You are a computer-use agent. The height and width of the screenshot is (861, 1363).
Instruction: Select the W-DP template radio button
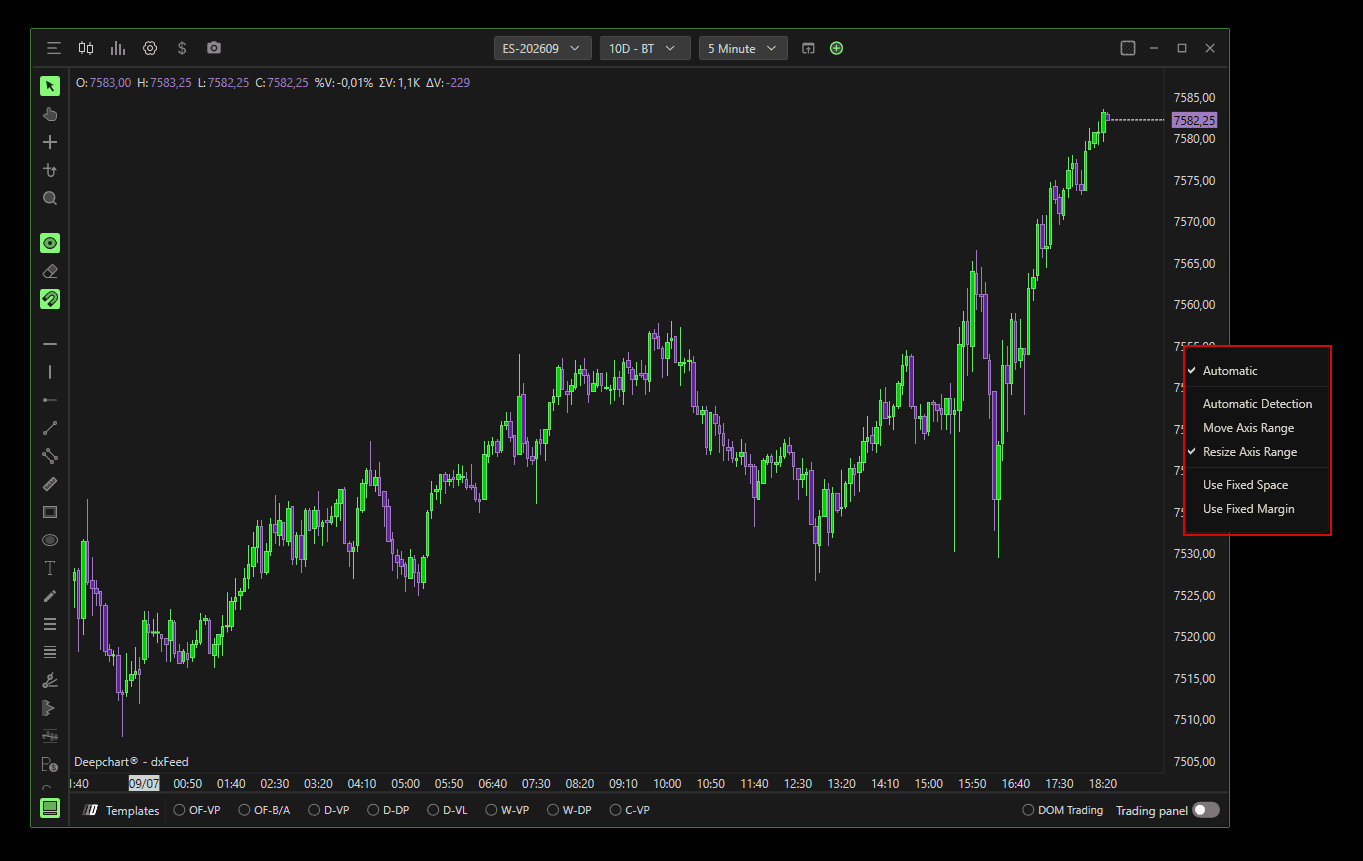[x=553, y=810]
